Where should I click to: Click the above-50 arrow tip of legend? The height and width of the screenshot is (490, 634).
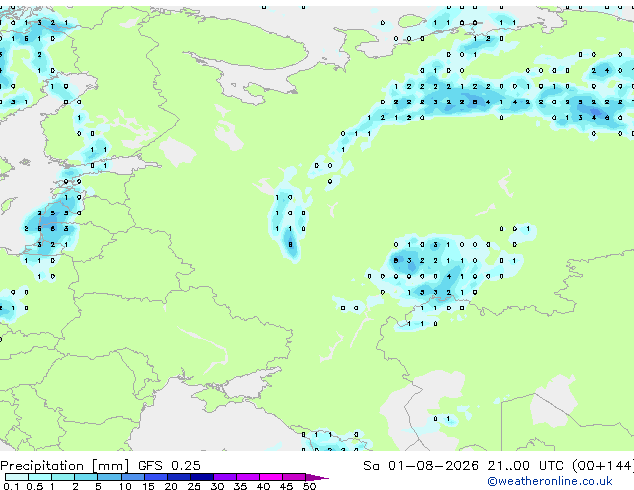[x=317, y=477]
